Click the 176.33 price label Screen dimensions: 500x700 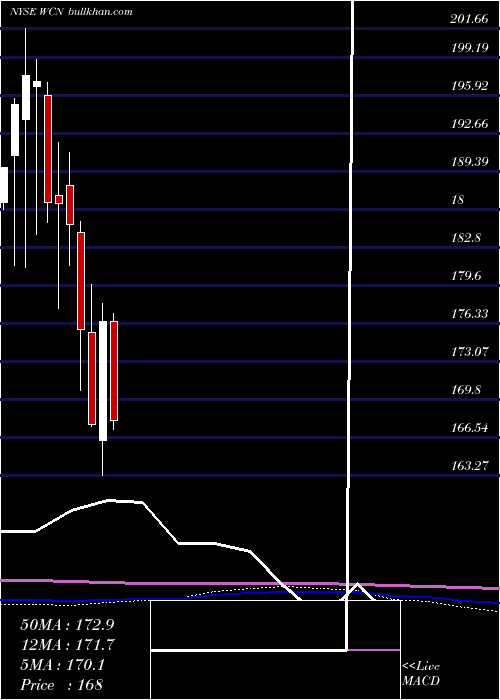click(x=469, y=314)
